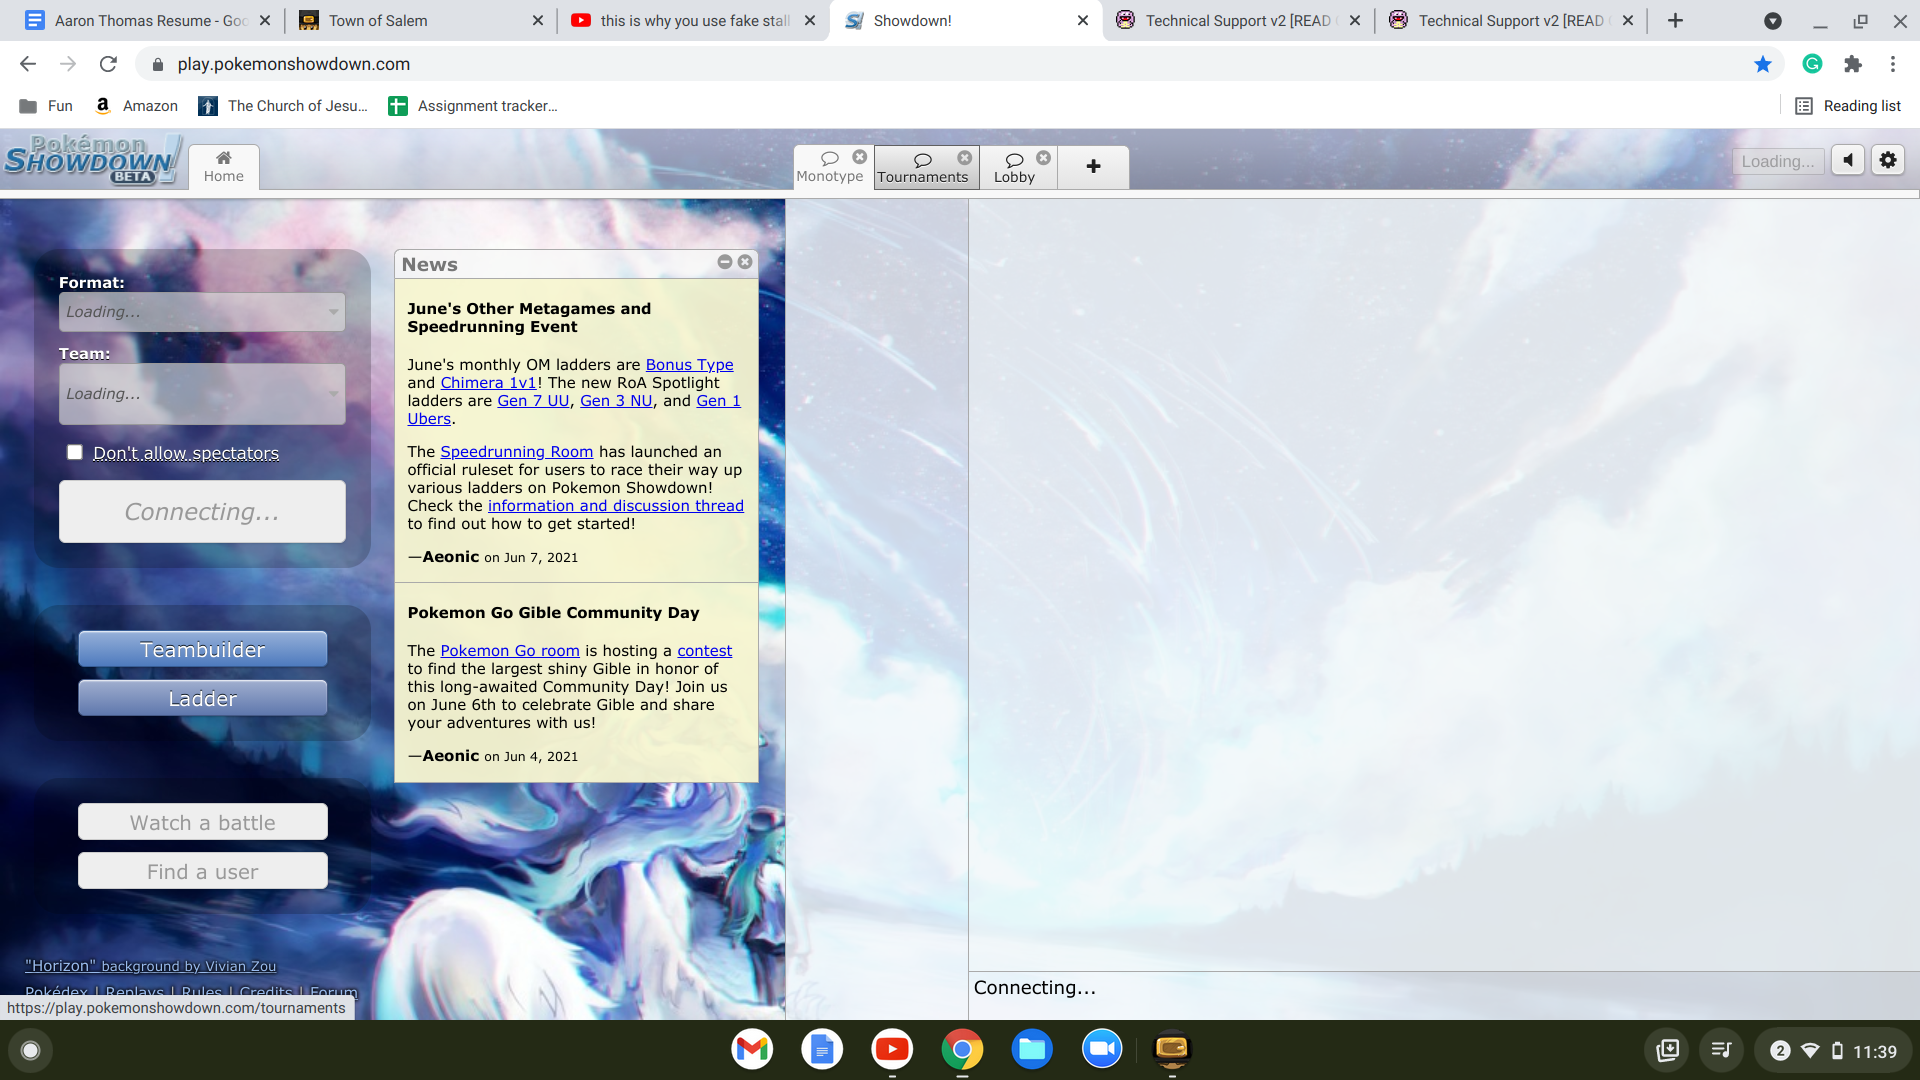Open the launcher circle button
Viewport: 1920px width, 1080px height.
tap(30, 1050)
